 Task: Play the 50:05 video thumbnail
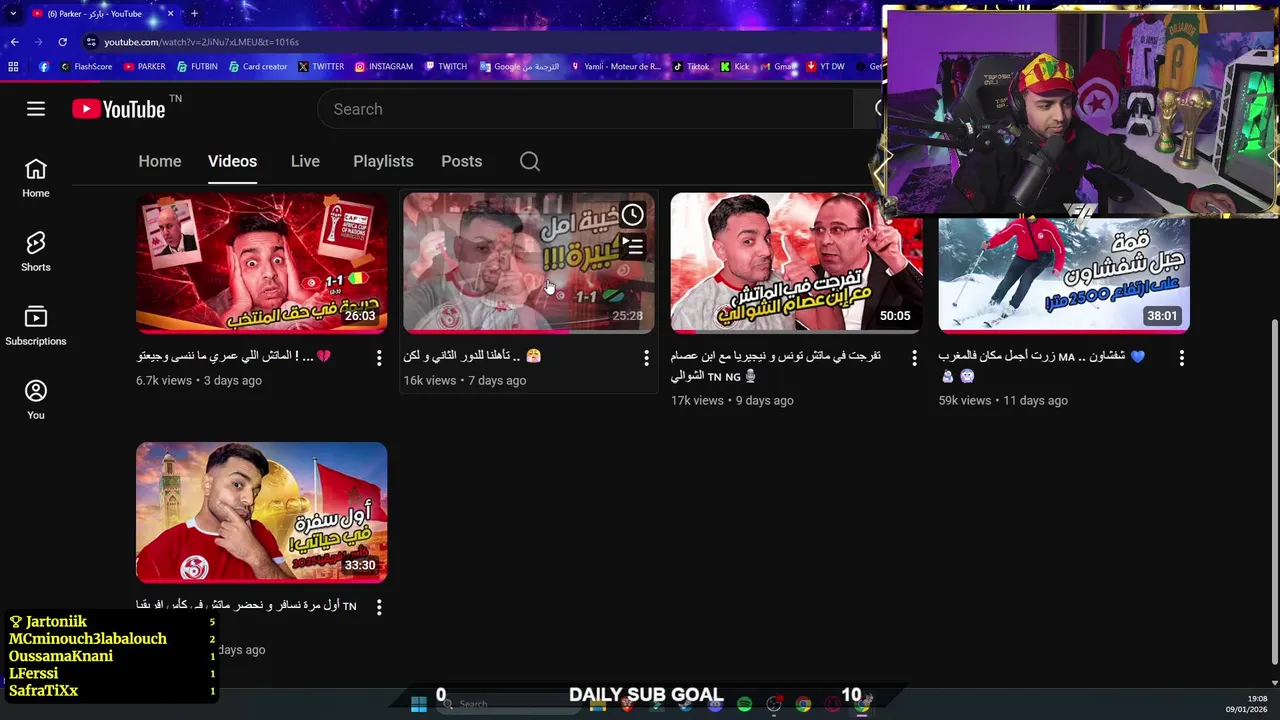pos(796,262)
